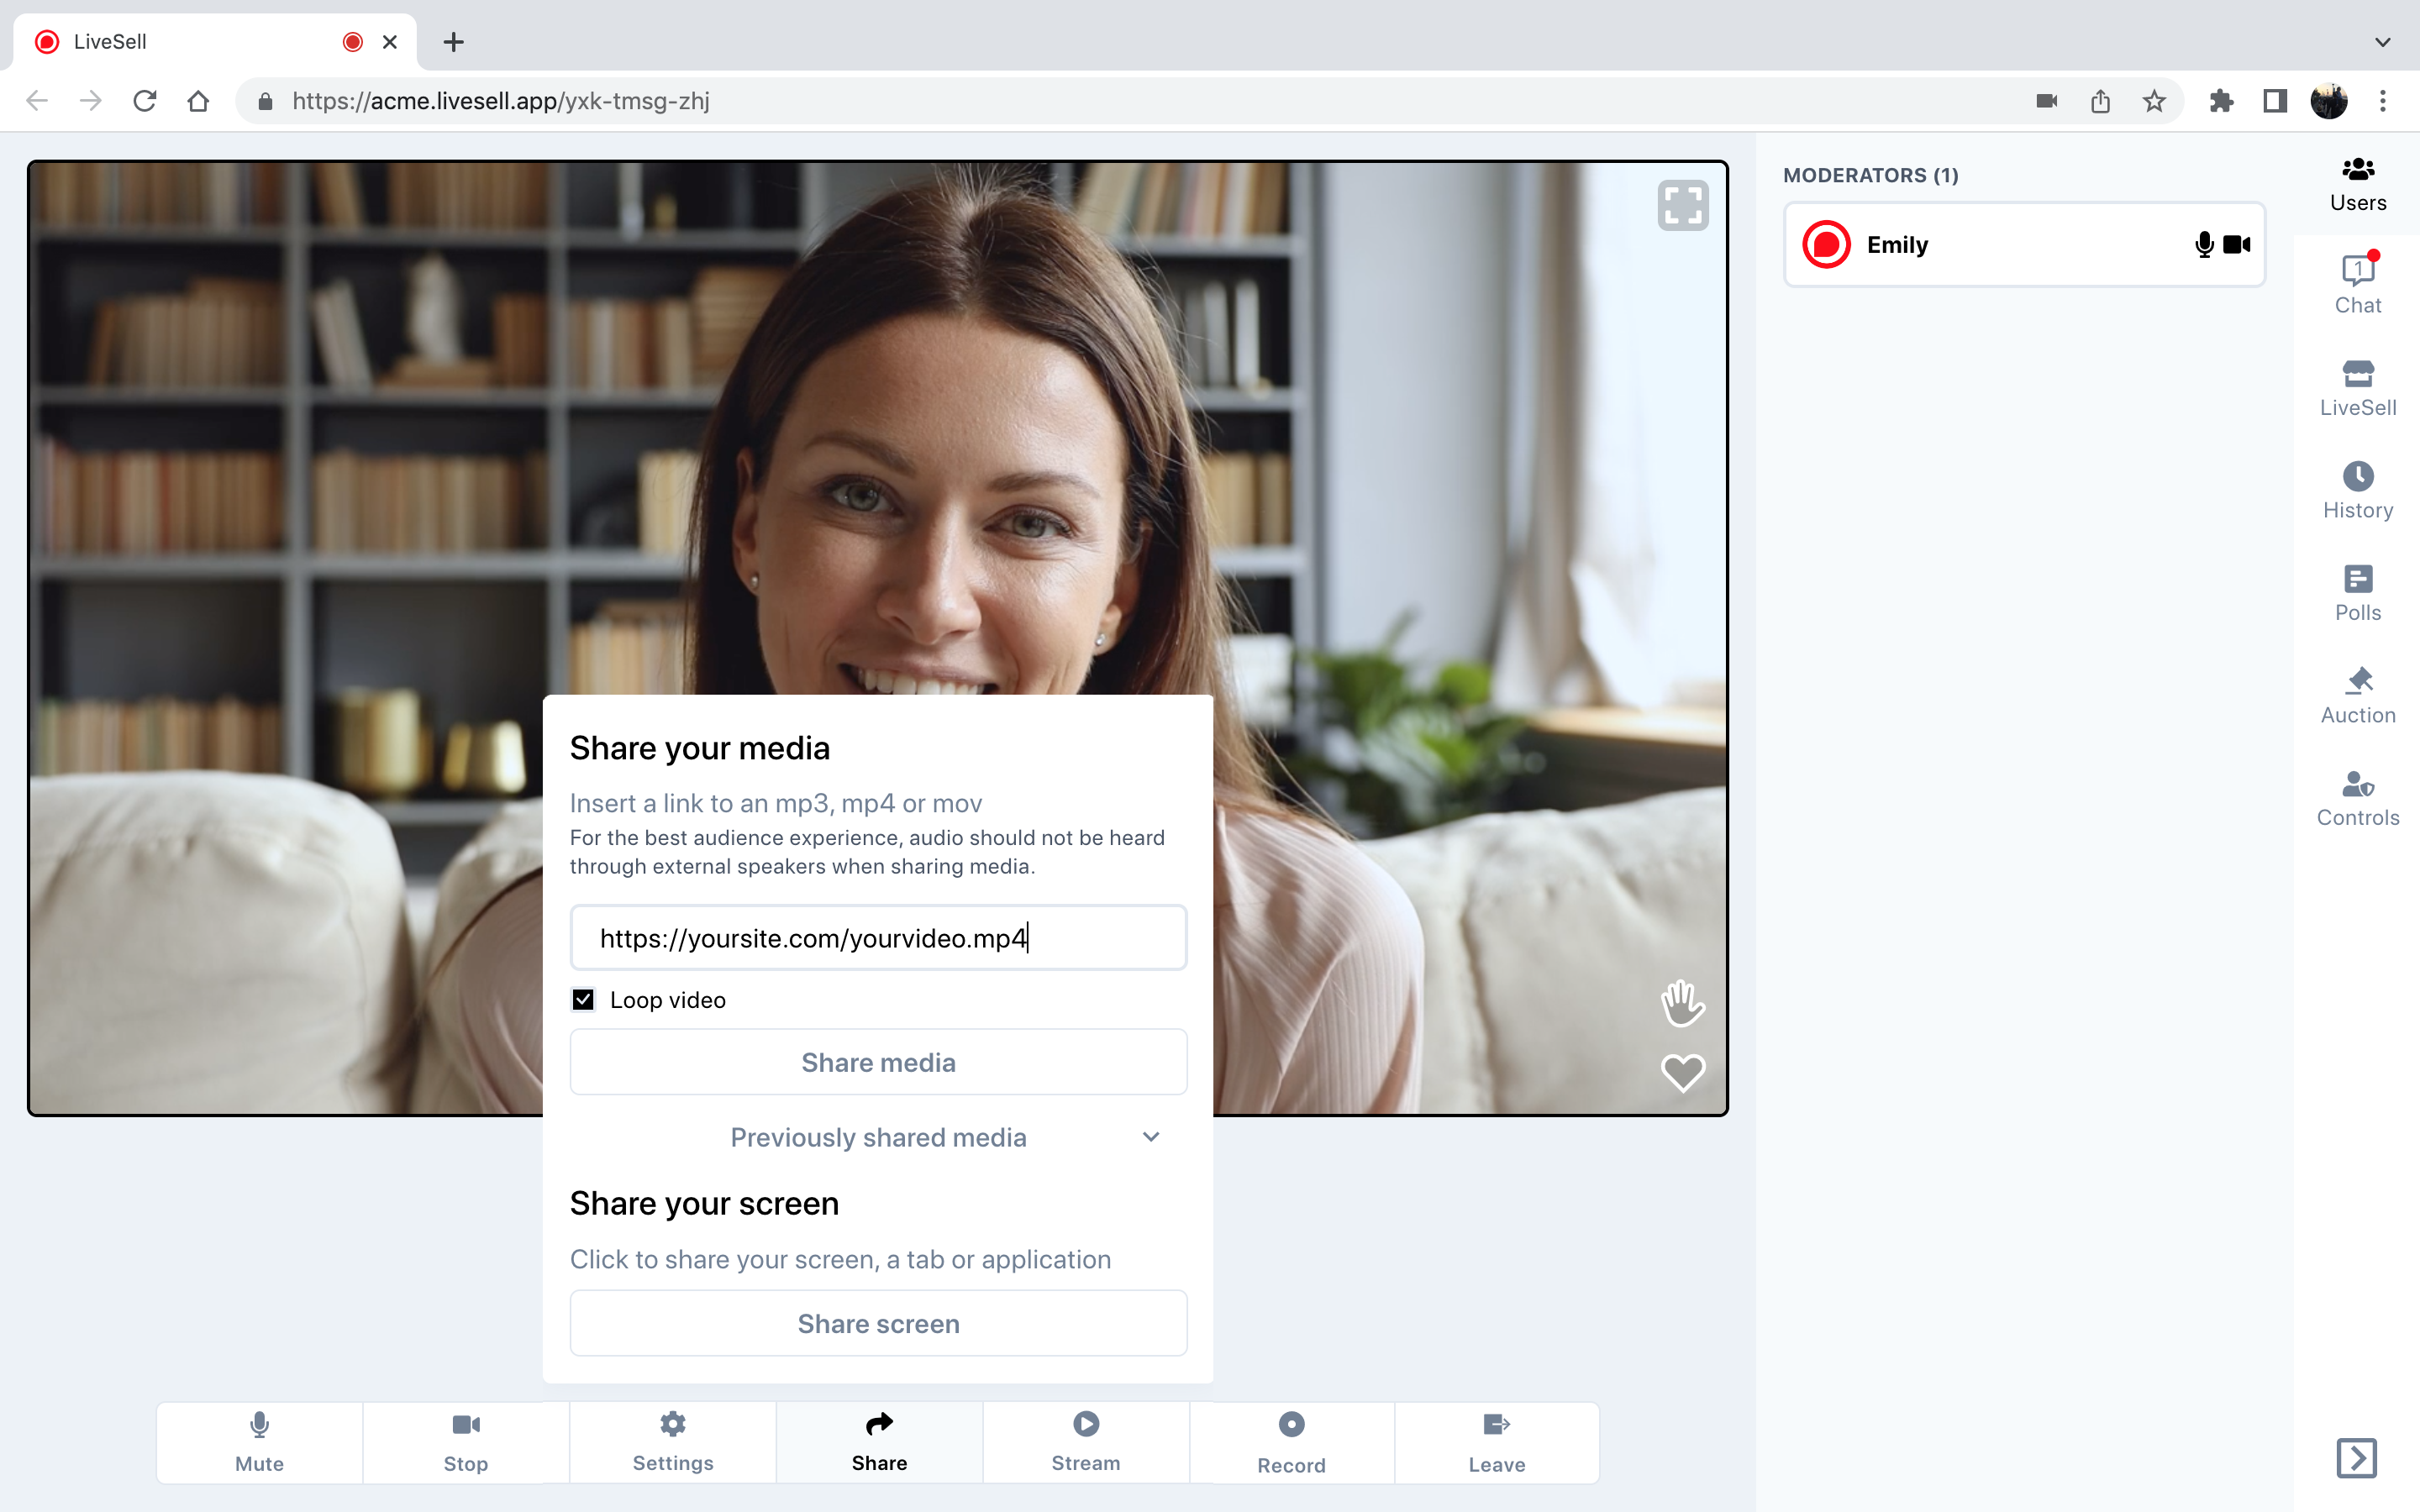Leave the session
Image resolution: width=2420 pixels, height=1512 pixels.
point(1497,1442)
